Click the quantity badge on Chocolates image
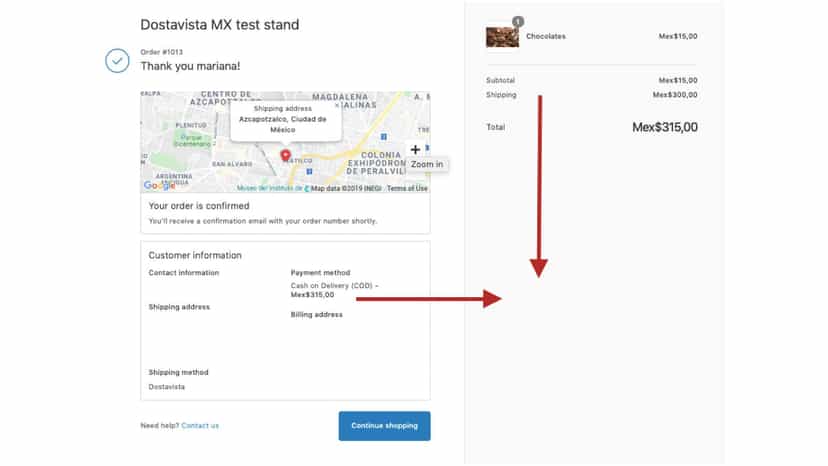This screenshot has width=828, height=466. coord(518,22)
